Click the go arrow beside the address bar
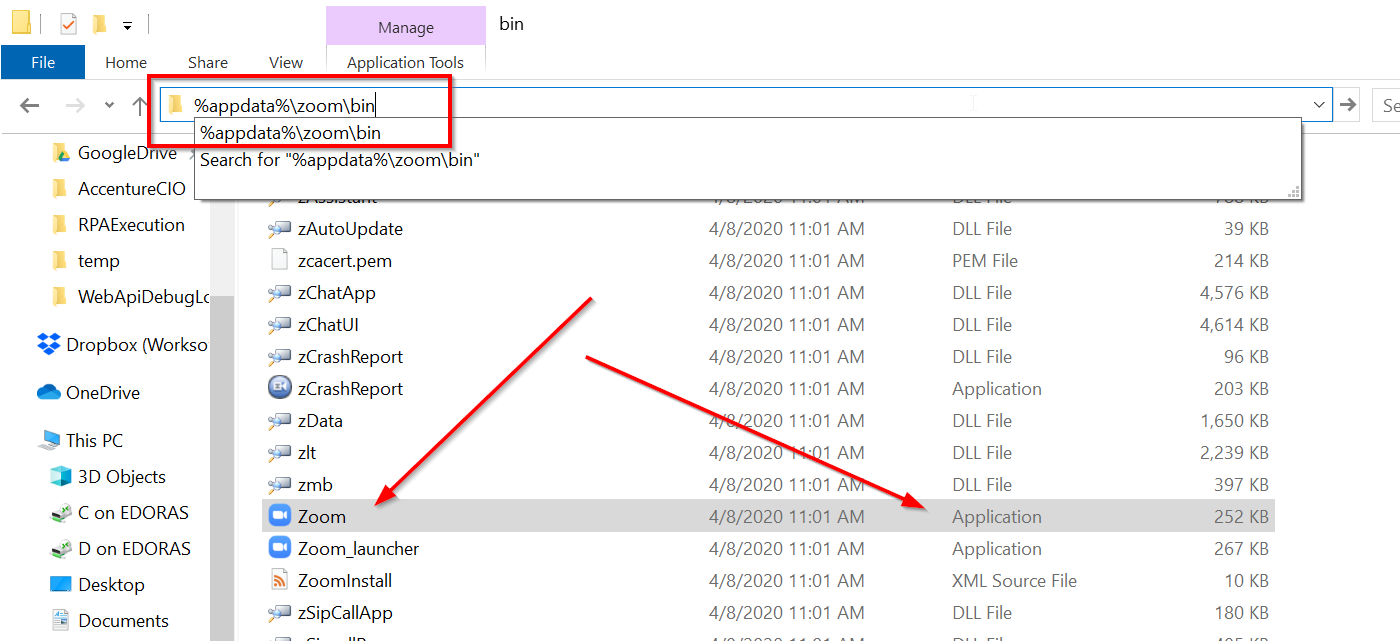Image resolution: width=1400 pixels, height=641 pixels. coord(1348,104)
